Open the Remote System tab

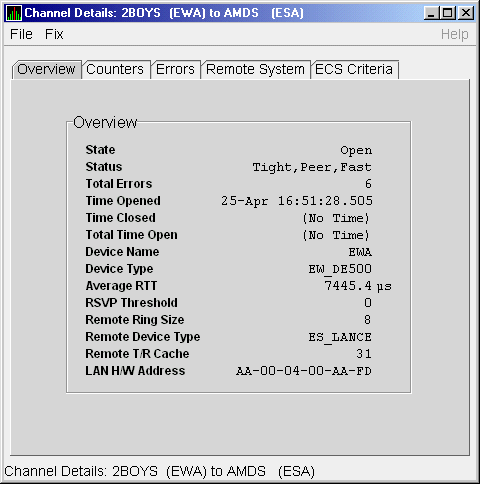point(255,70)
